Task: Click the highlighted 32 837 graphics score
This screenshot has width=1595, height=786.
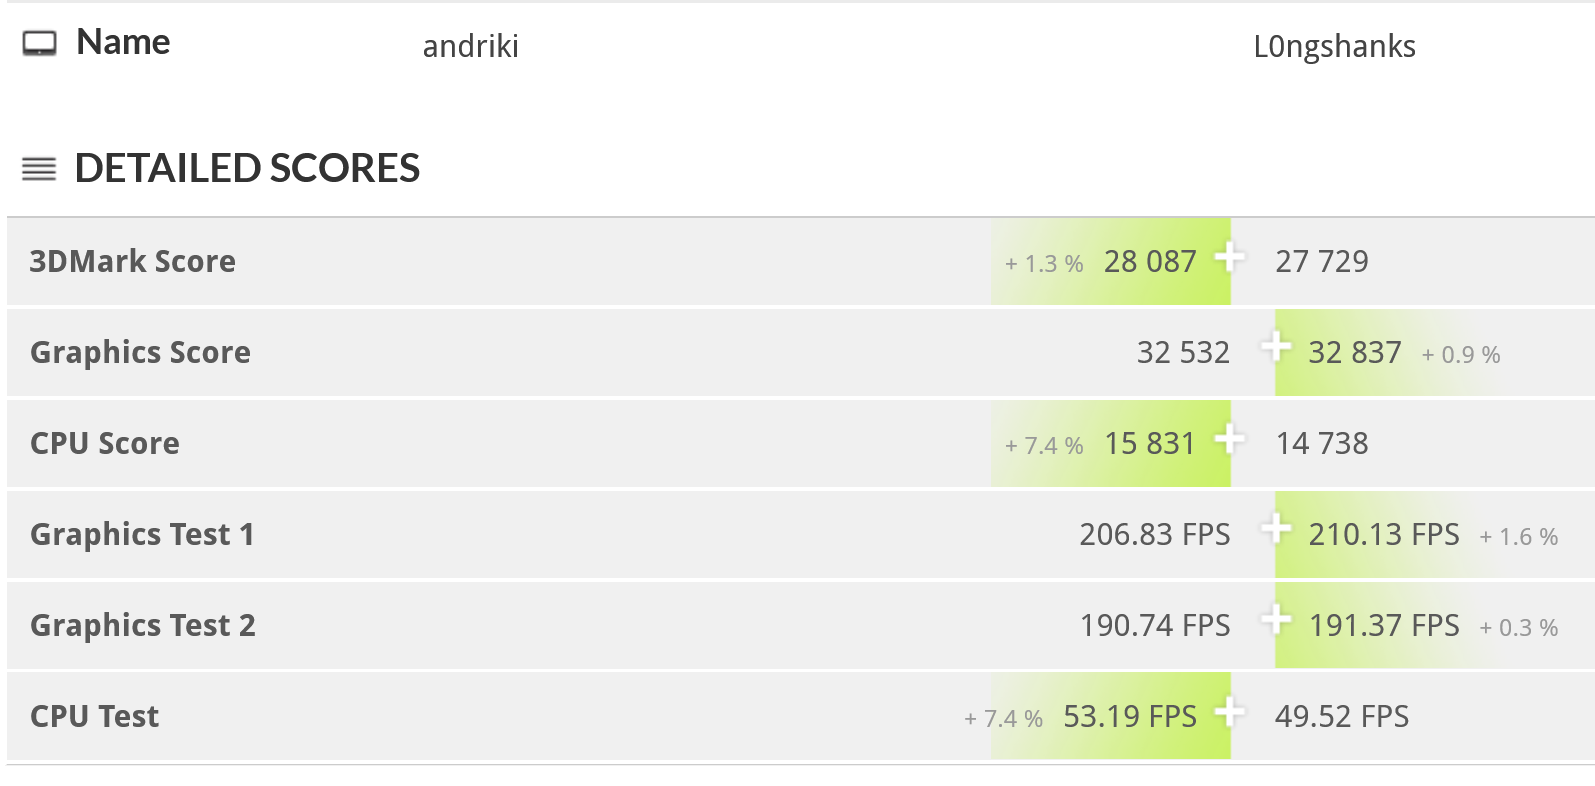Action: [x=1354, y=352]
